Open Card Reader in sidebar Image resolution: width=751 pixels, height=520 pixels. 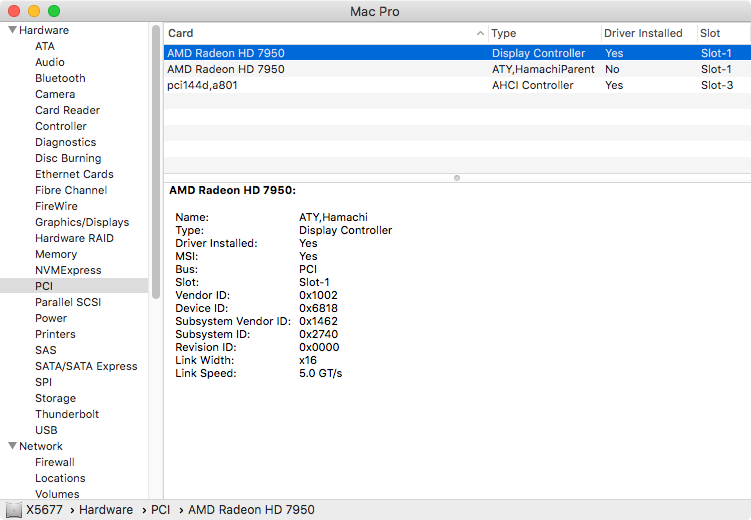pos(68,110)
